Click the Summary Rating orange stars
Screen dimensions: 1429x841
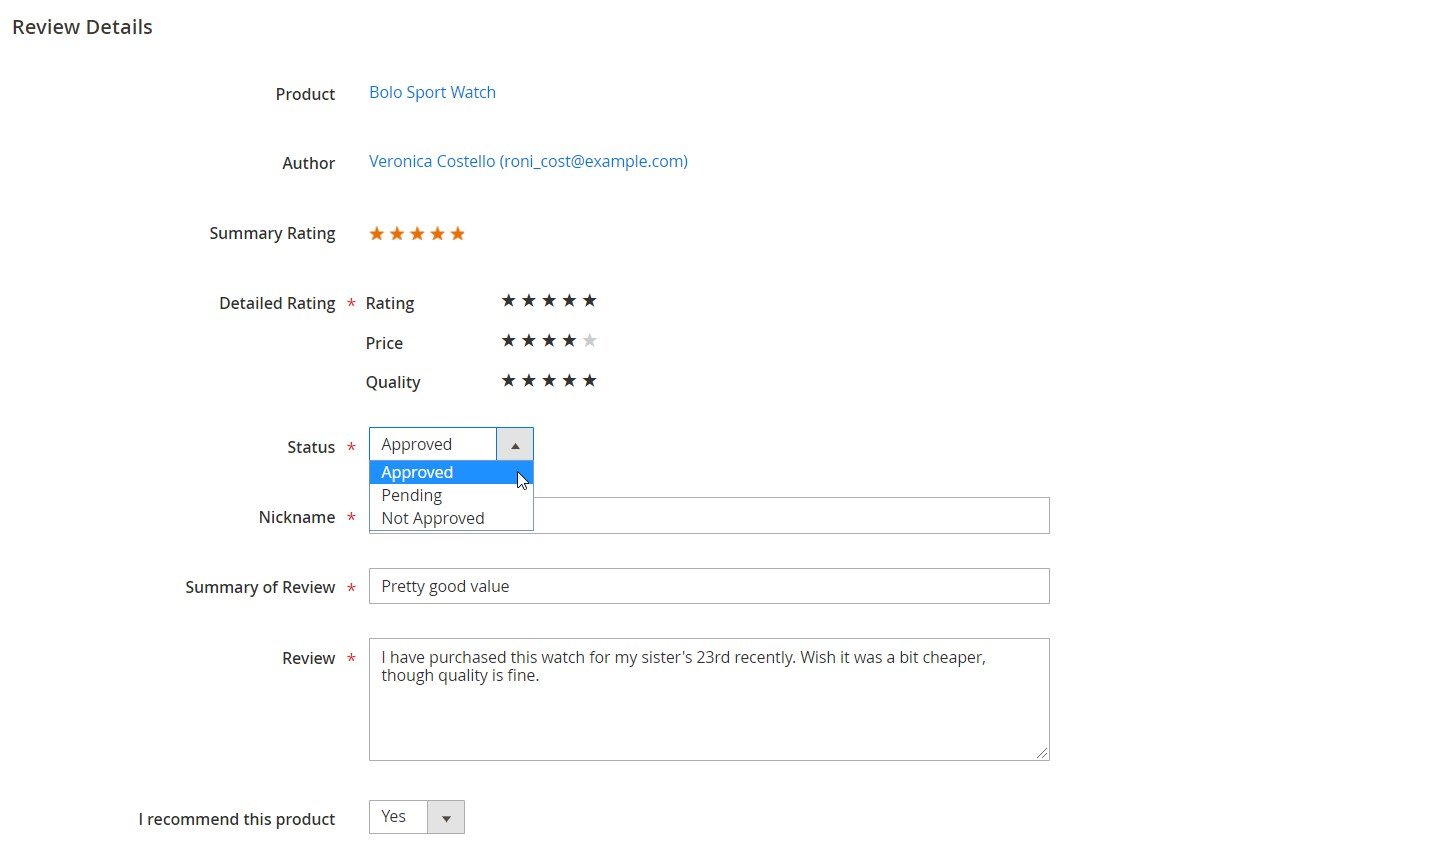(417, 233)
